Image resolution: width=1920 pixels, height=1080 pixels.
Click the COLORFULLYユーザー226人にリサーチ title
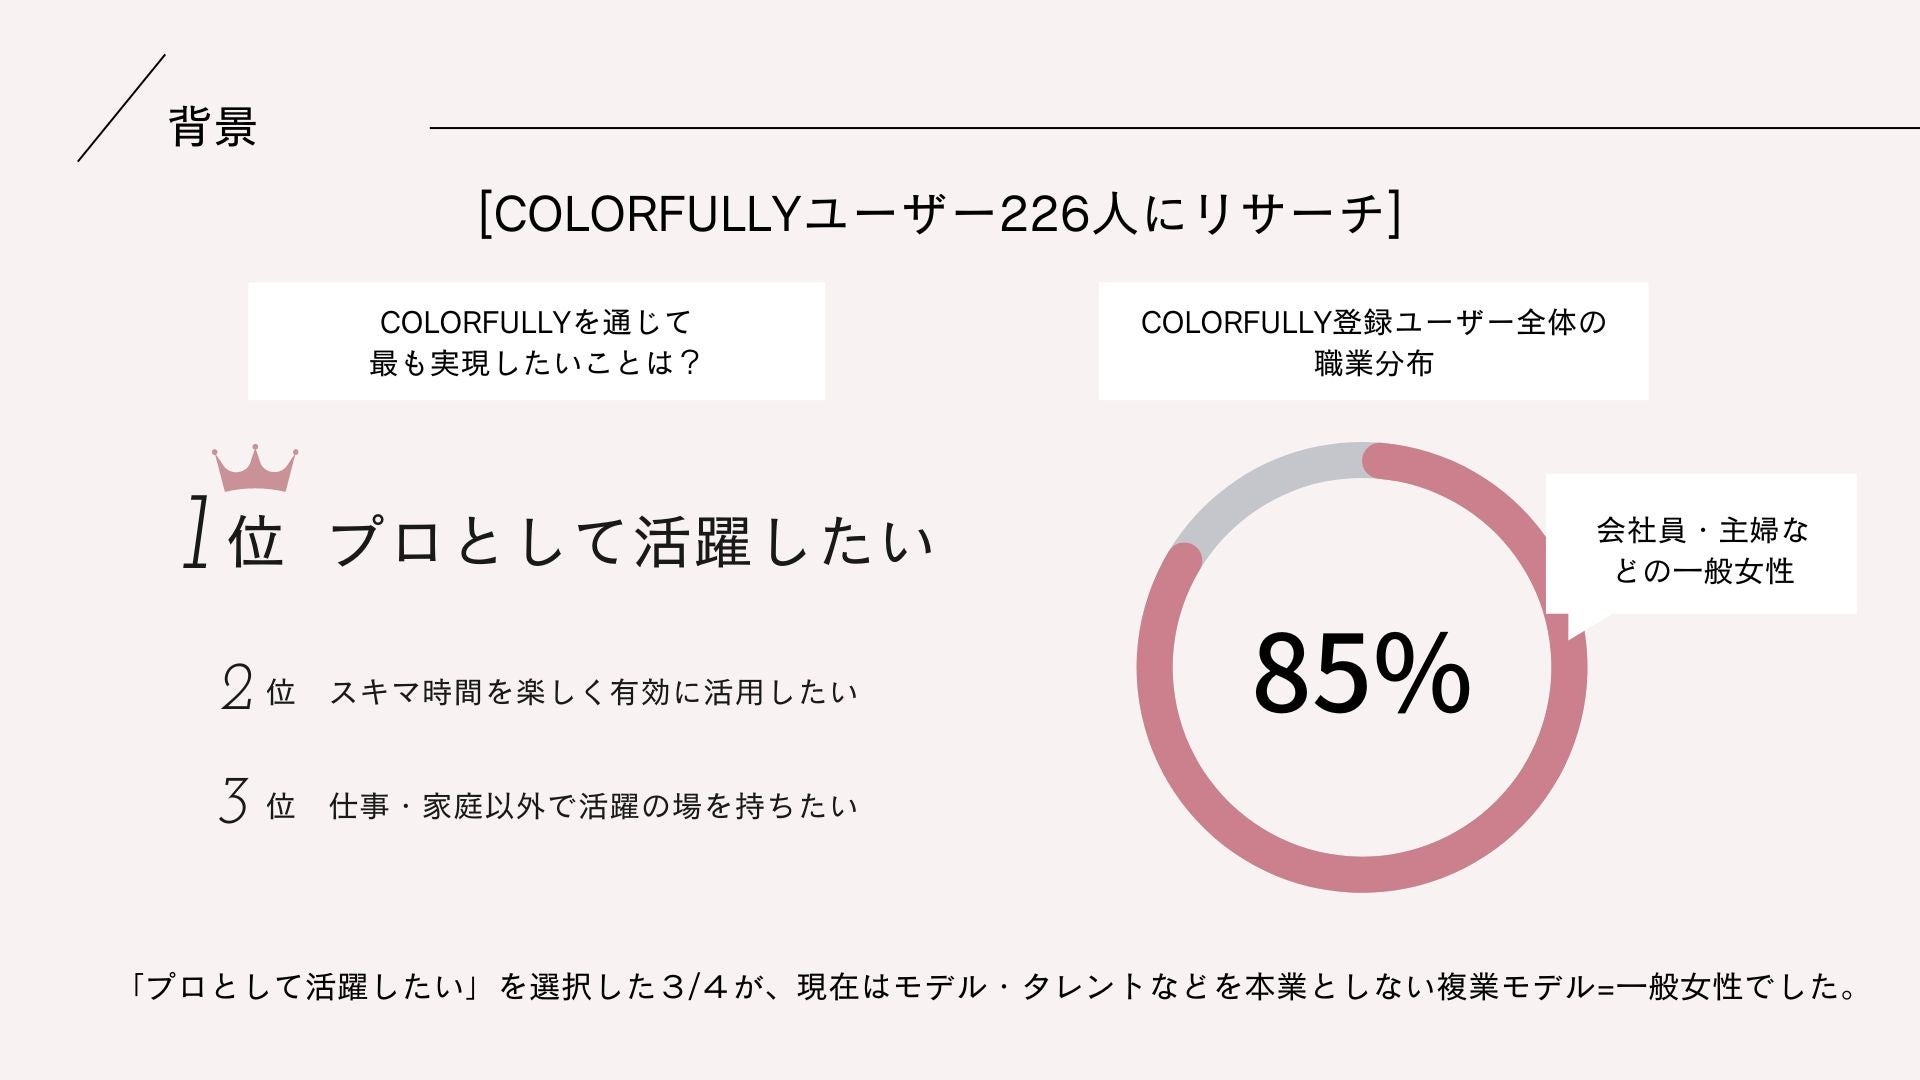940,214
